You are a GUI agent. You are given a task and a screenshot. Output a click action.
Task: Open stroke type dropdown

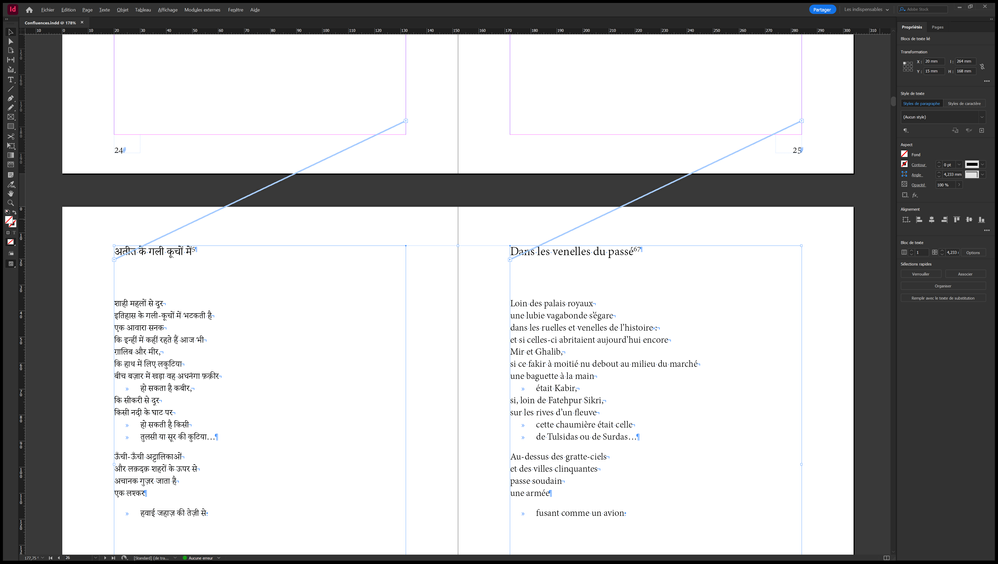pos(982,164)
